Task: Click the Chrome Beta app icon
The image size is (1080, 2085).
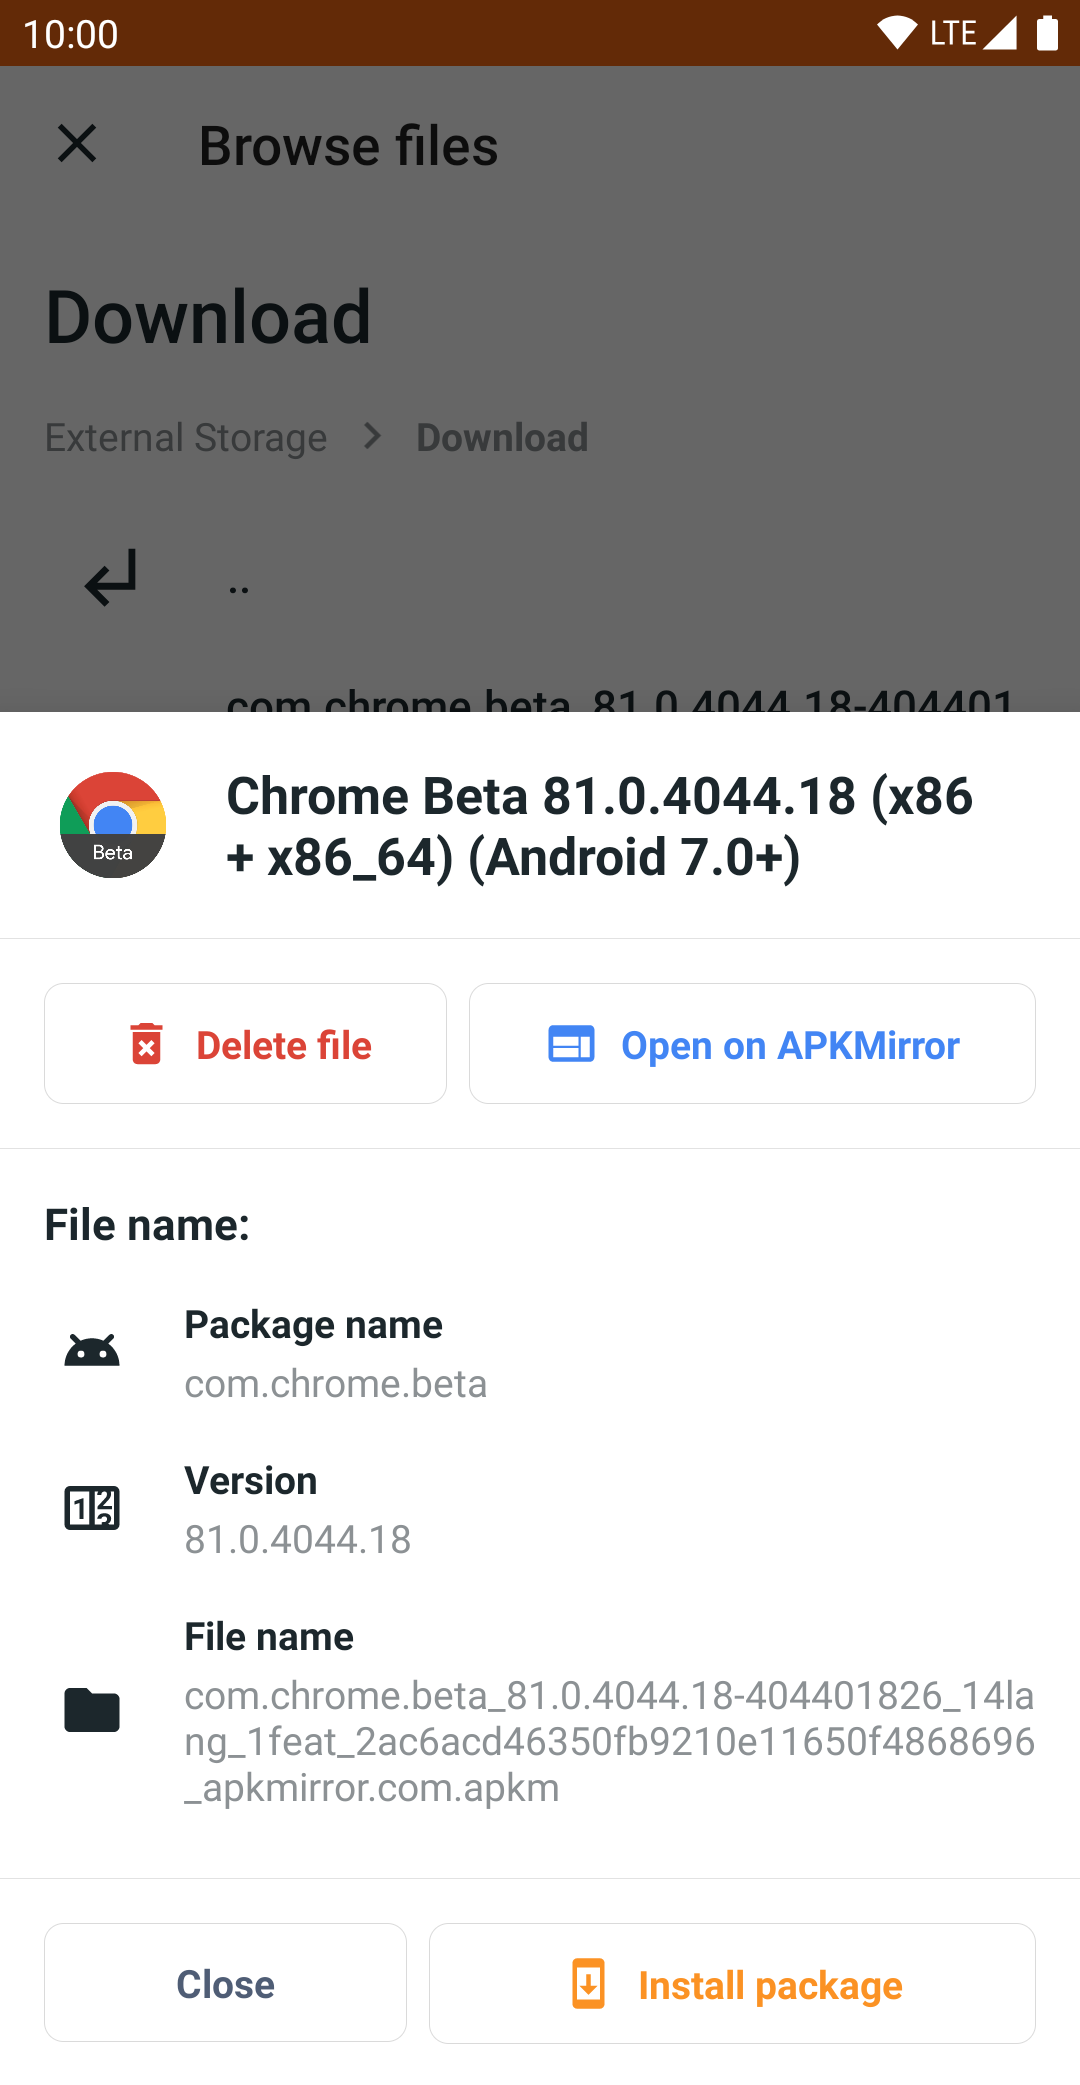Action: [x=113, y=824]
